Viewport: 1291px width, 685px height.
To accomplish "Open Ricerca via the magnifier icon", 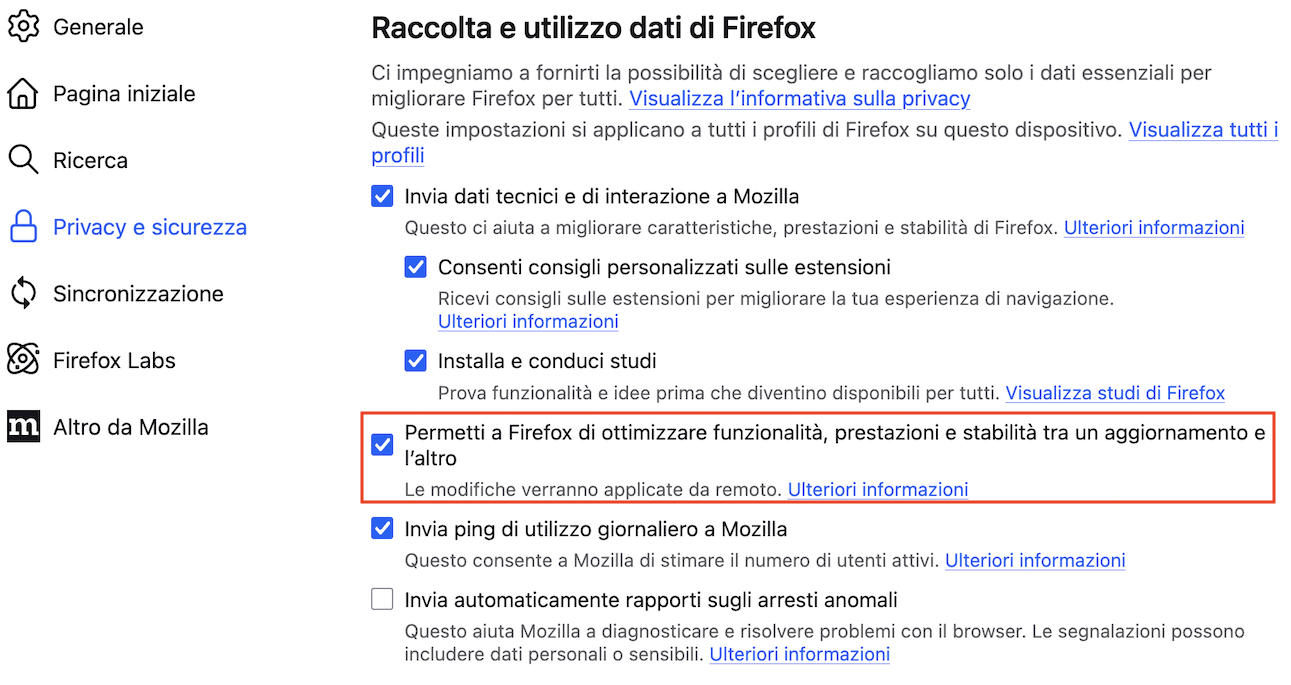I will coord(23,159).
